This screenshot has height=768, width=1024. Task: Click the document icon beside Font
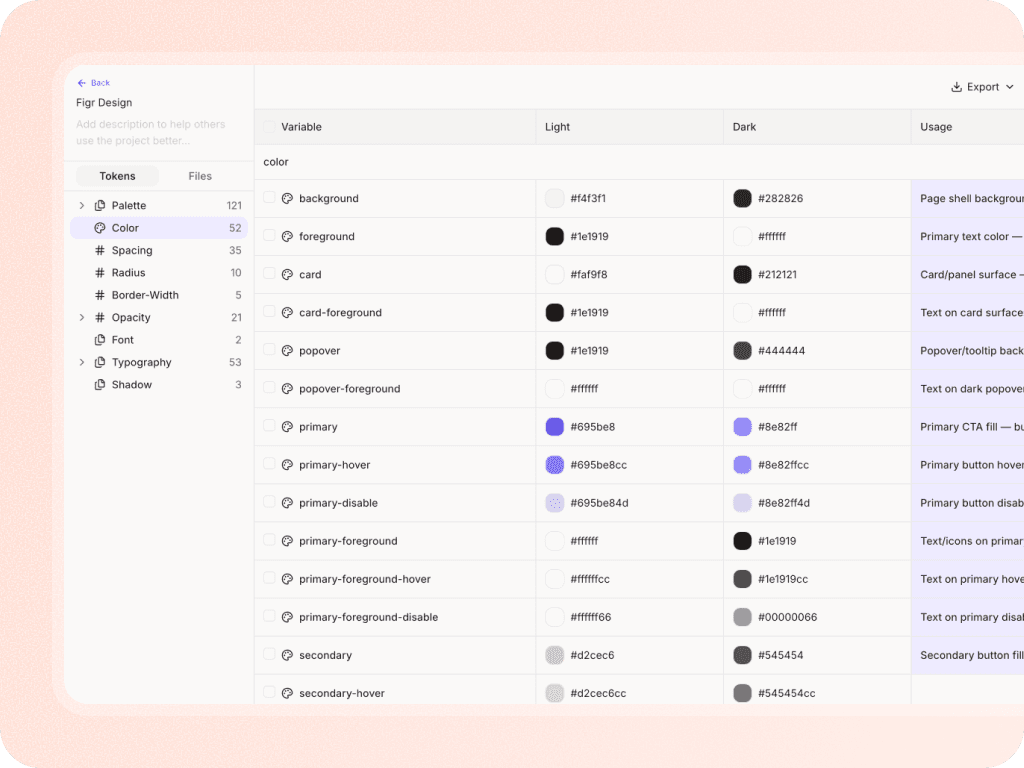[100, 340]
